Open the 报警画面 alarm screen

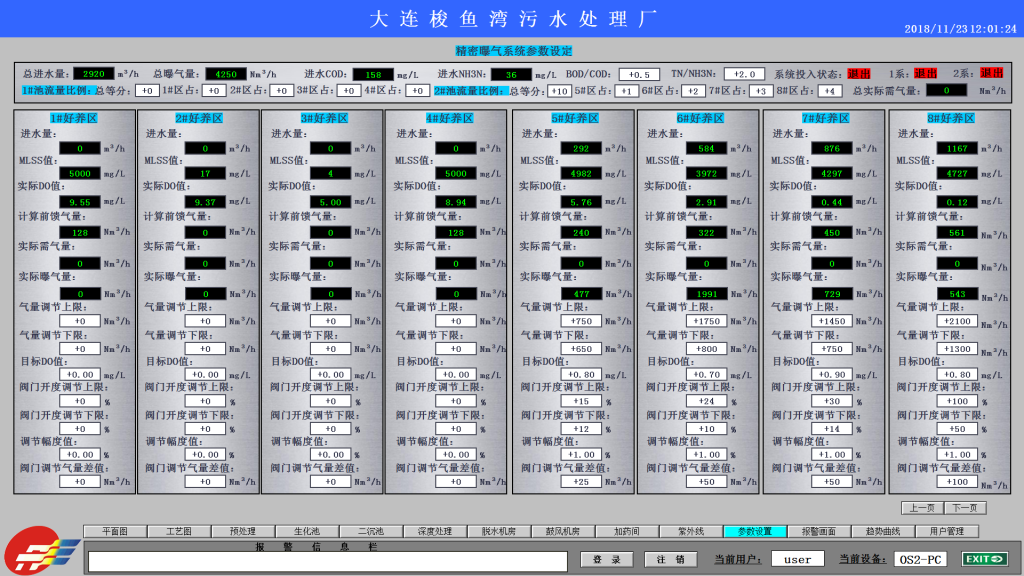pos(819,532)
